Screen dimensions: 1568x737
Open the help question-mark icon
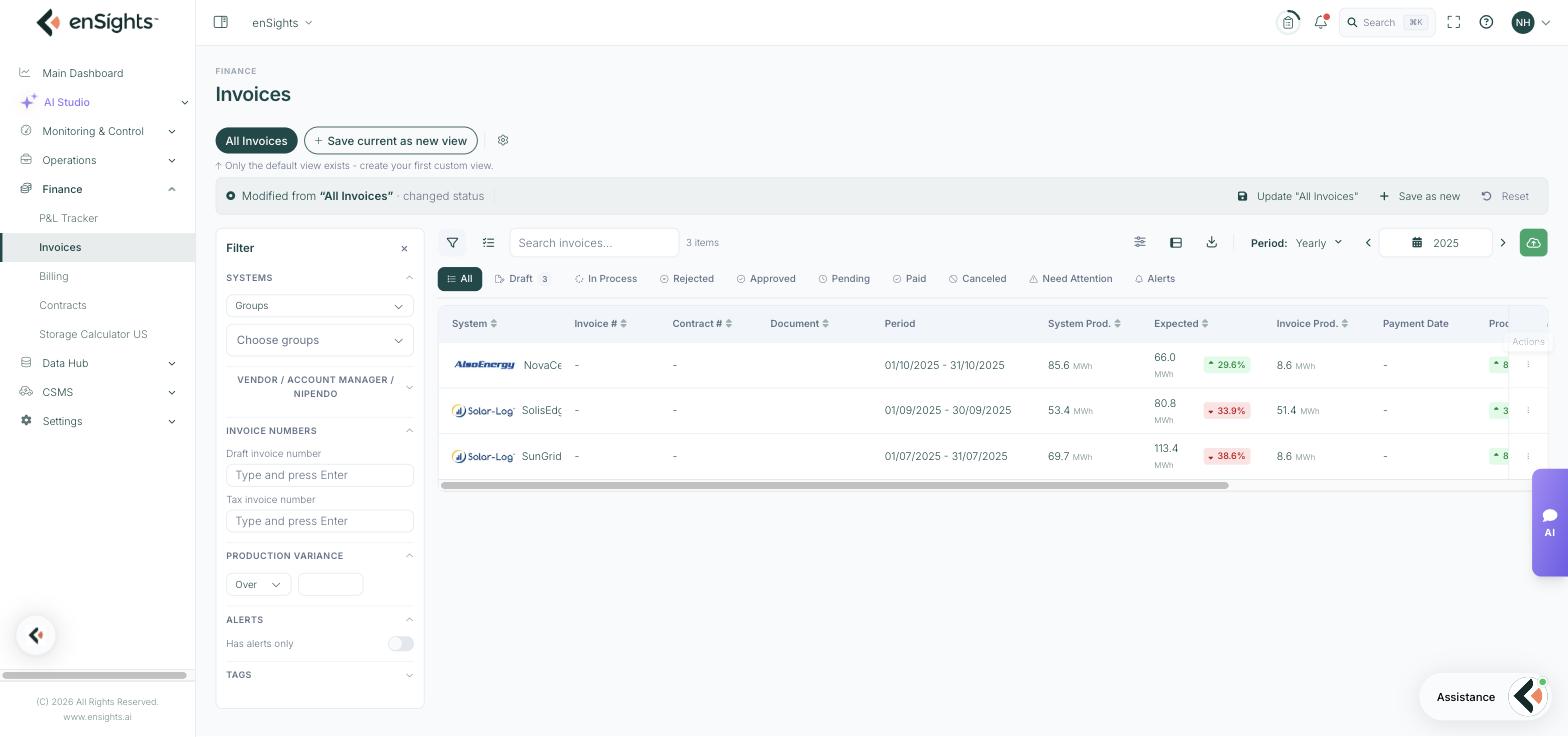tap(1486, 22)
